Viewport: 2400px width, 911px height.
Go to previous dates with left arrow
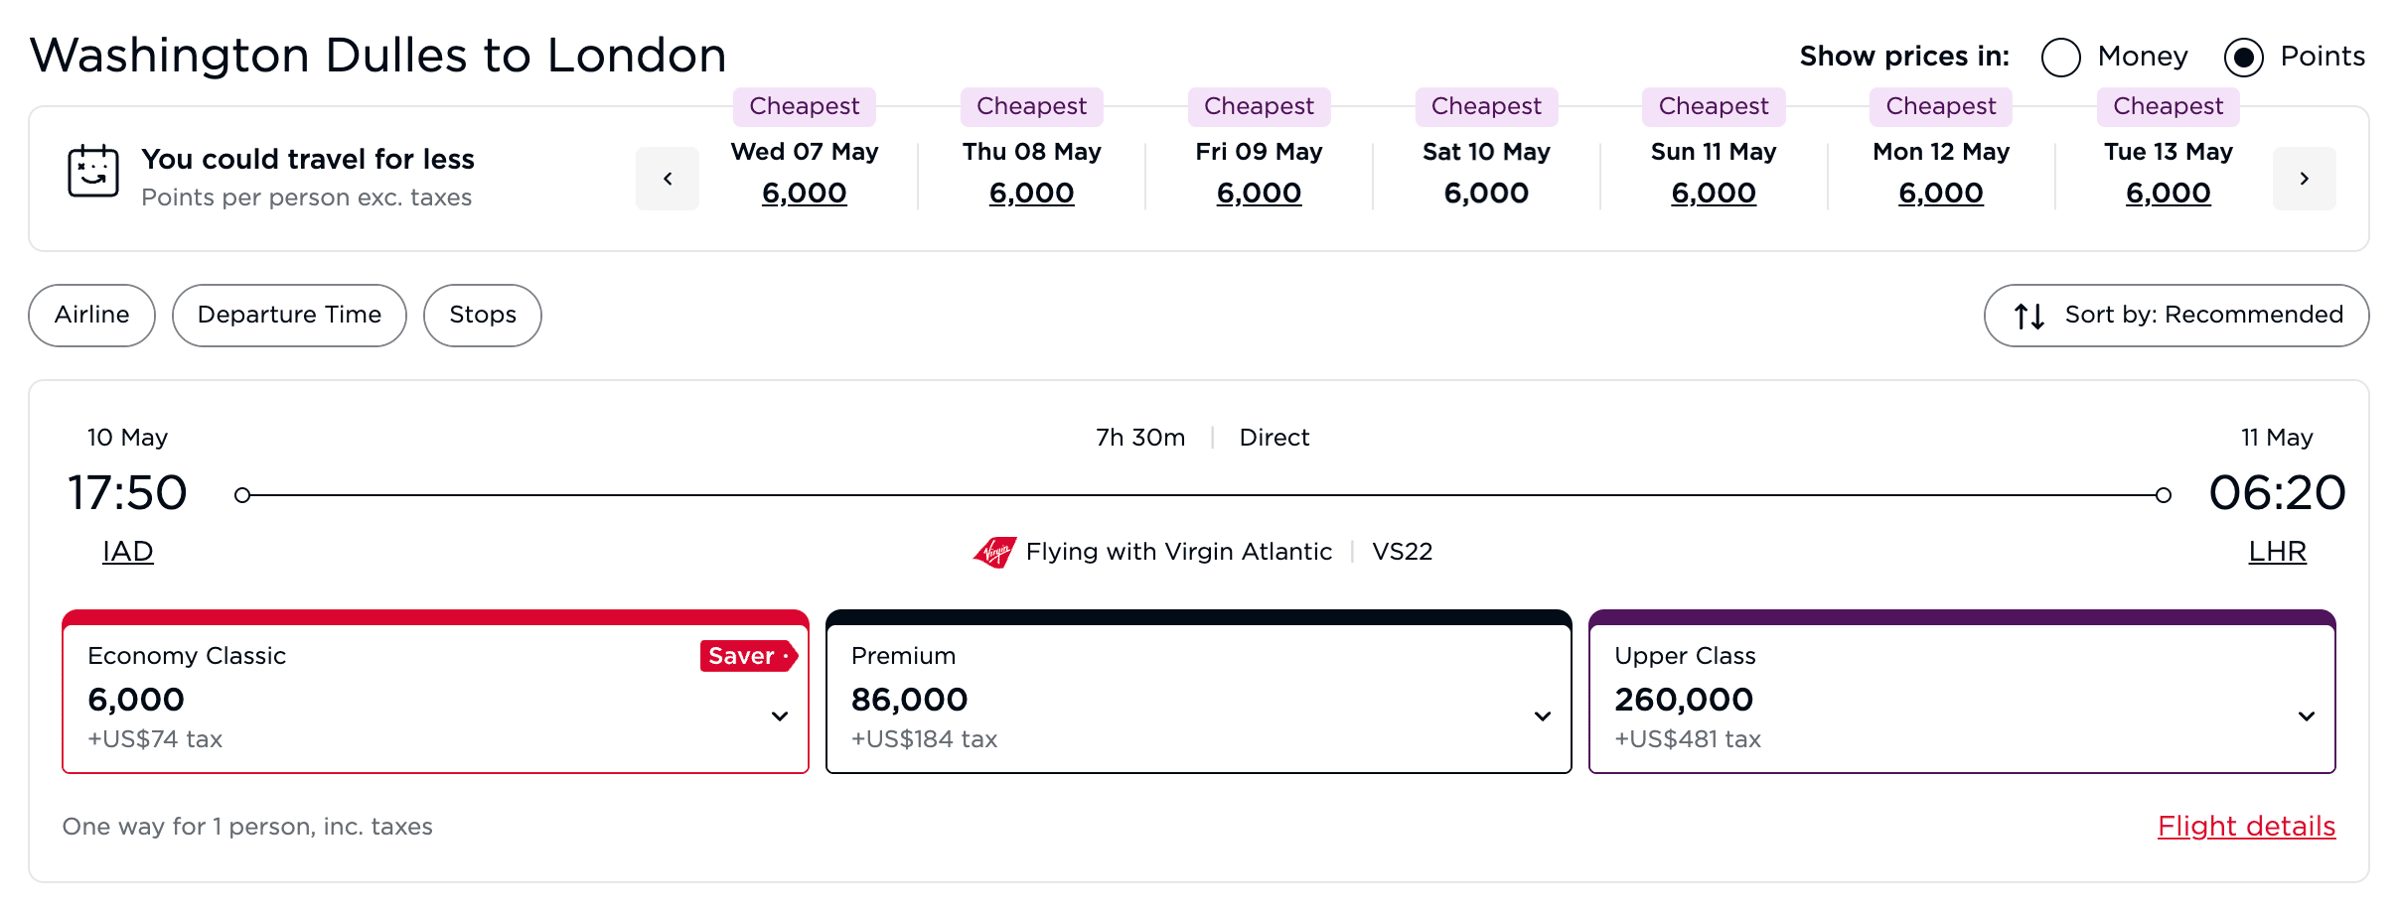(667, 178)
